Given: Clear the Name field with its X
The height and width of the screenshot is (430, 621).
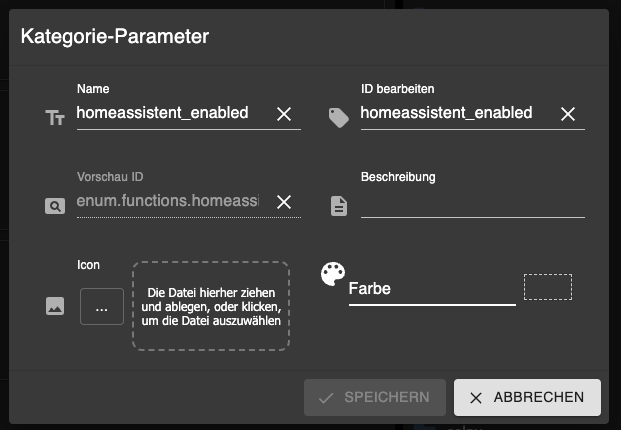Looking at the screenshot, I should click(284, 114).
